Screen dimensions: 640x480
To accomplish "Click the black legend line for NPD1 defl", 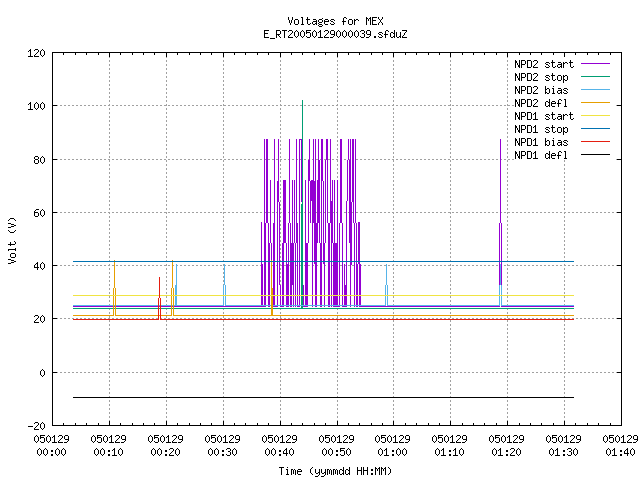I will click(x=595, y=155).
